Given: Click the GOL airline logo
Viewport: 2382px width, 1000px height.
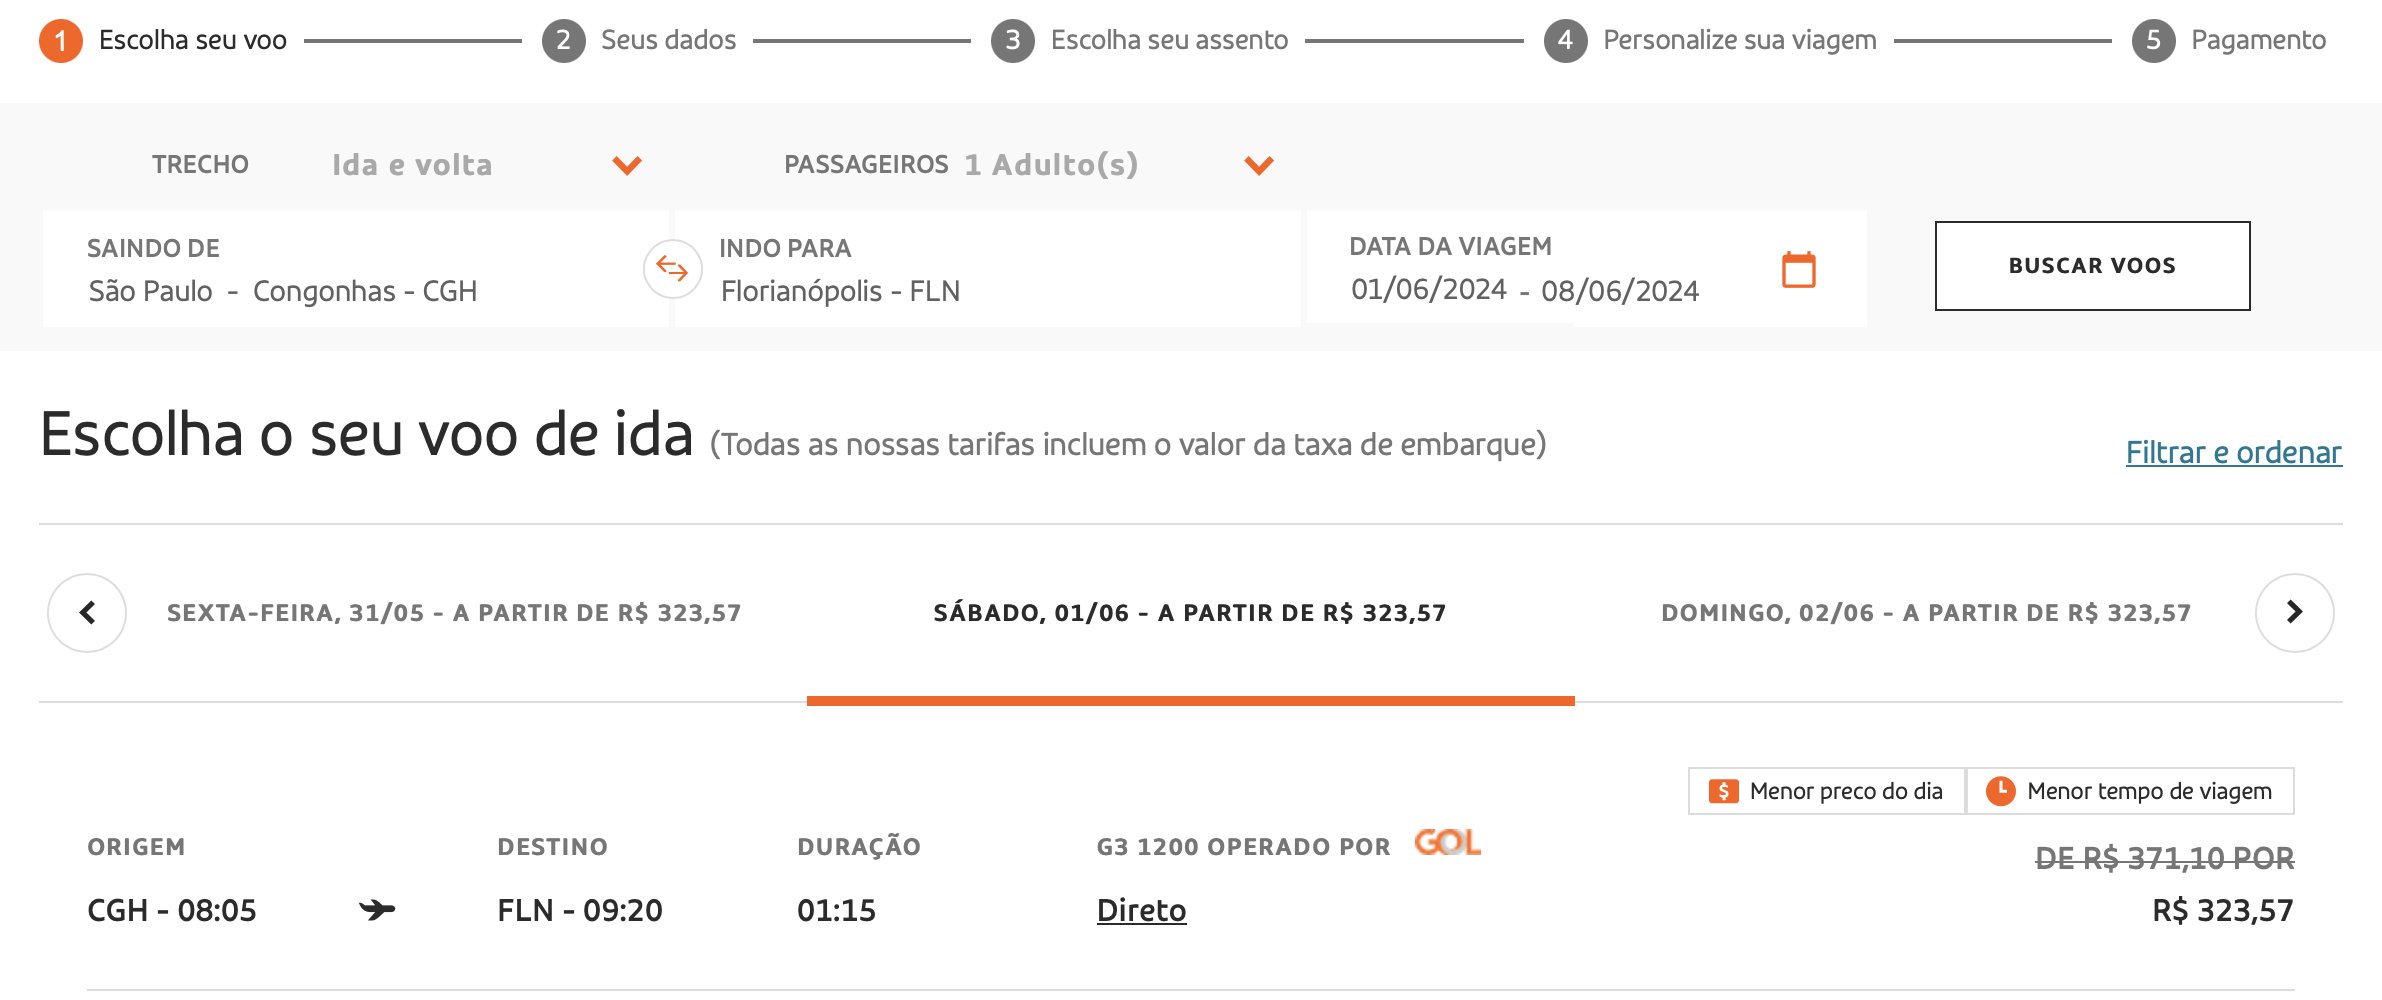Looking at the screenshot, I should point(1447,842).
